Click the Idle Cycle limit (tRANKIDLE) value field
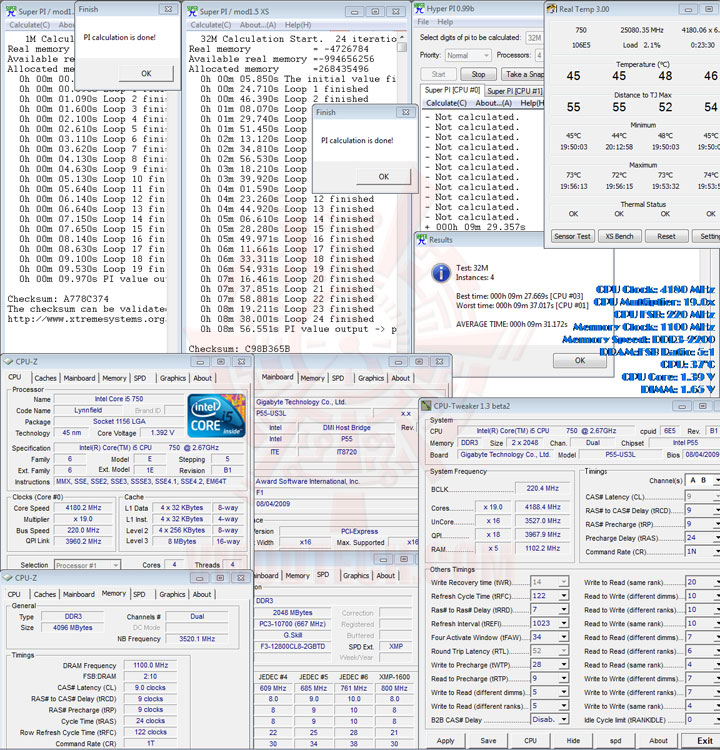This screenshot has width=720, height=750. (699, 719)
